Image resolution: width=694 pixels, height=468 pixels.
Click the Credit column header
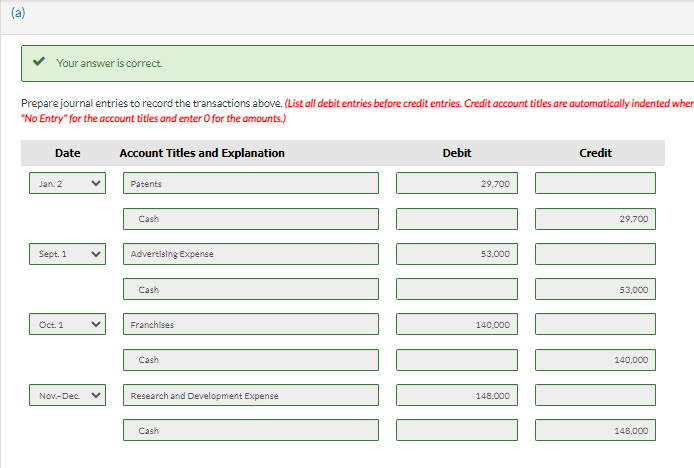tap(595, 153)
